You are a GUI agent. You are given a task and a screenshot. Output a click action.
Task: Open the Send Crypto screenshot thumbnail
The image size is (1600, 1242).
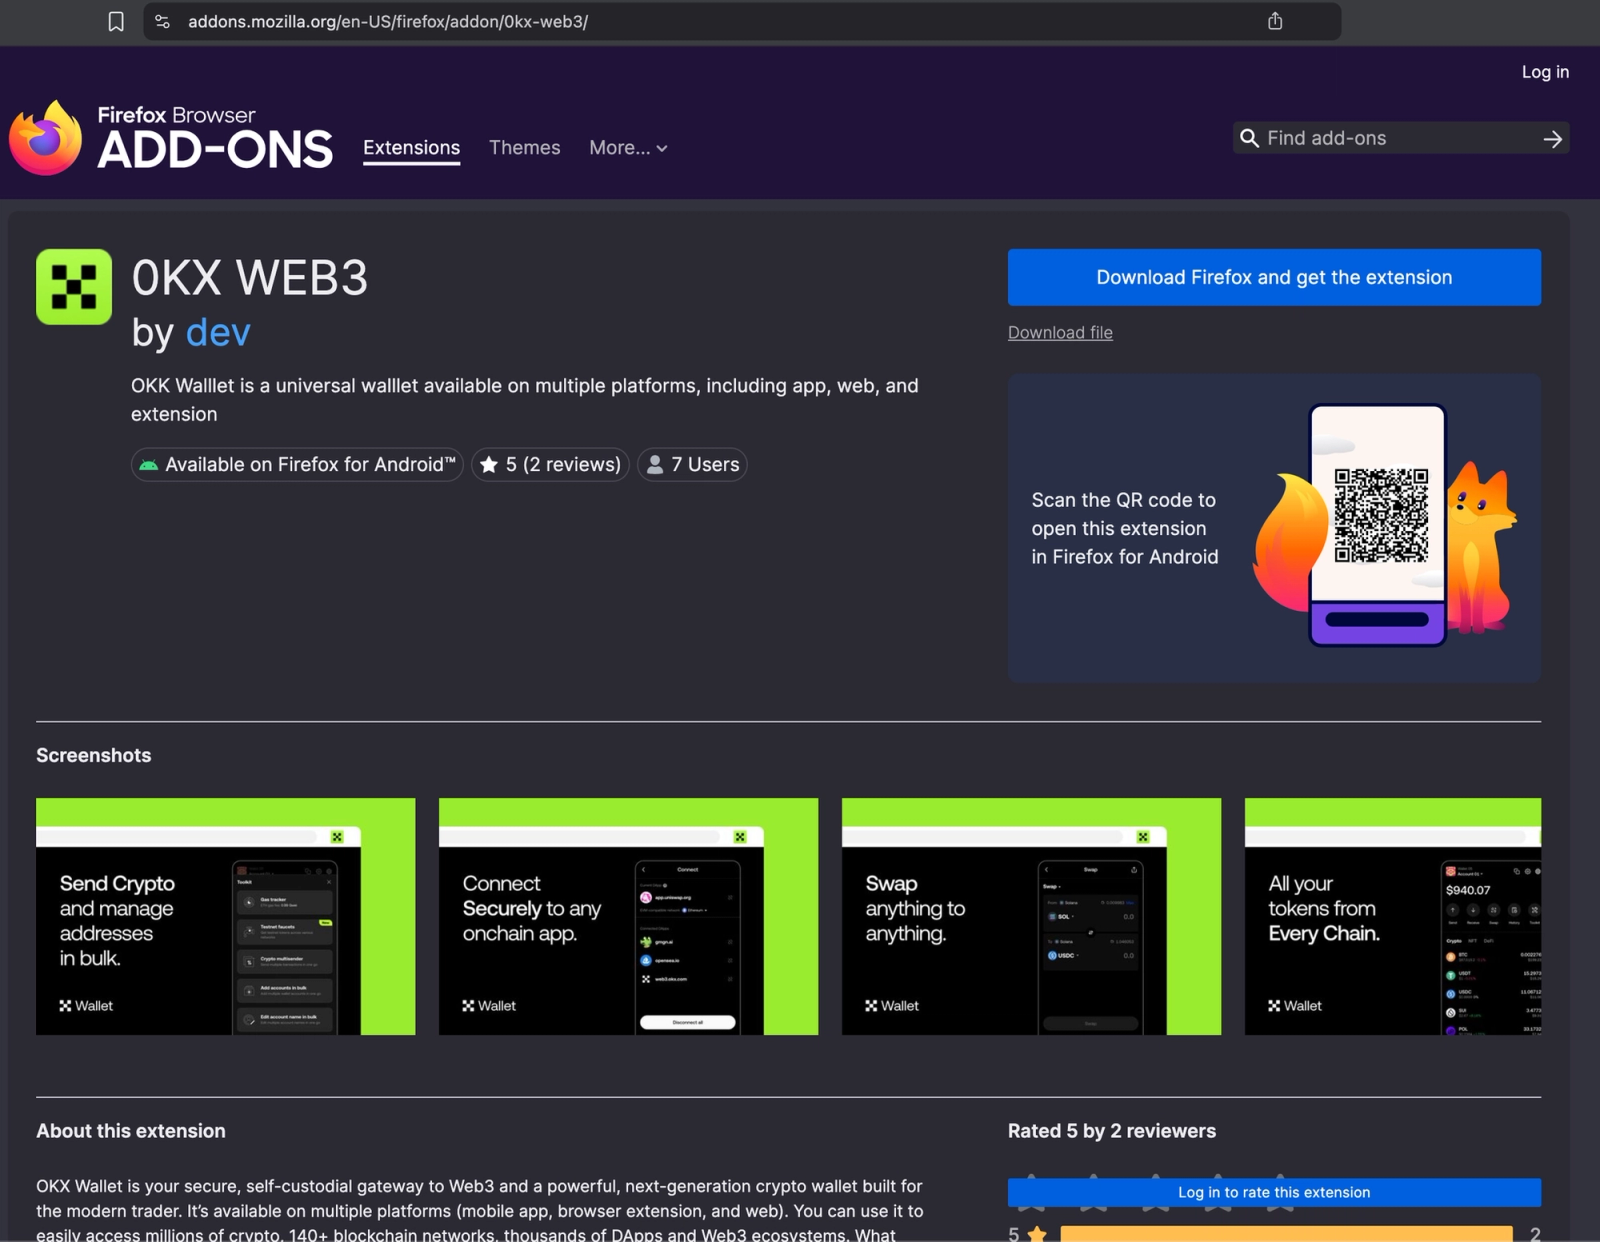226,916
